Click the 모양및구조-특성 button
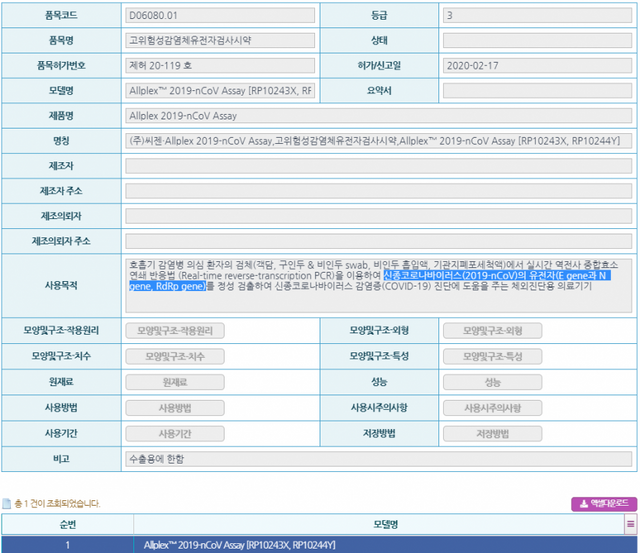The image size is (640, 553). 492,356
